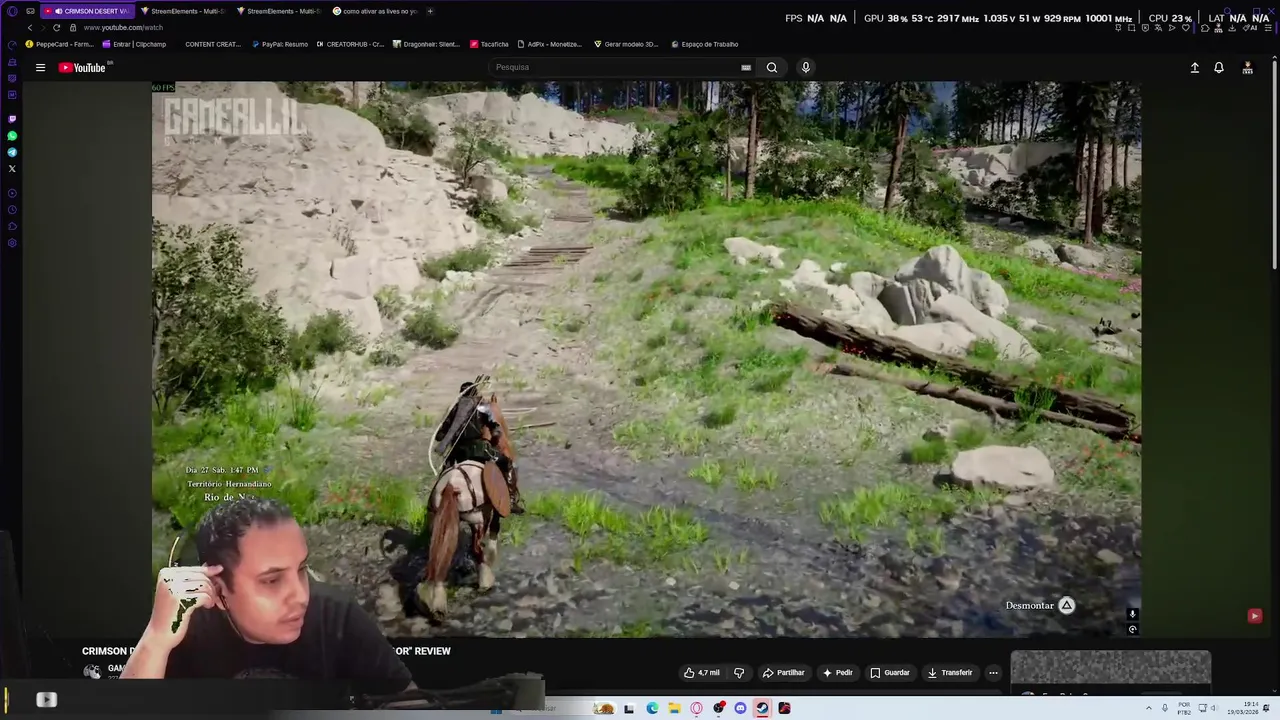Open the on-screen keyboard icon in search

[x=746, y=67]
